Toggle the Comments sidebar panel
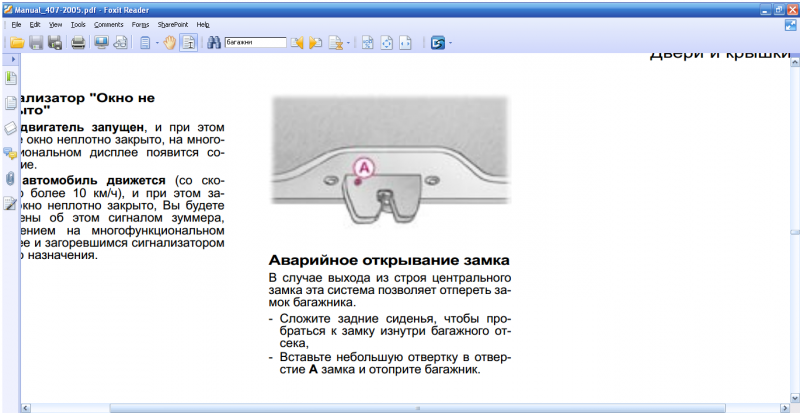 [11, 153]
